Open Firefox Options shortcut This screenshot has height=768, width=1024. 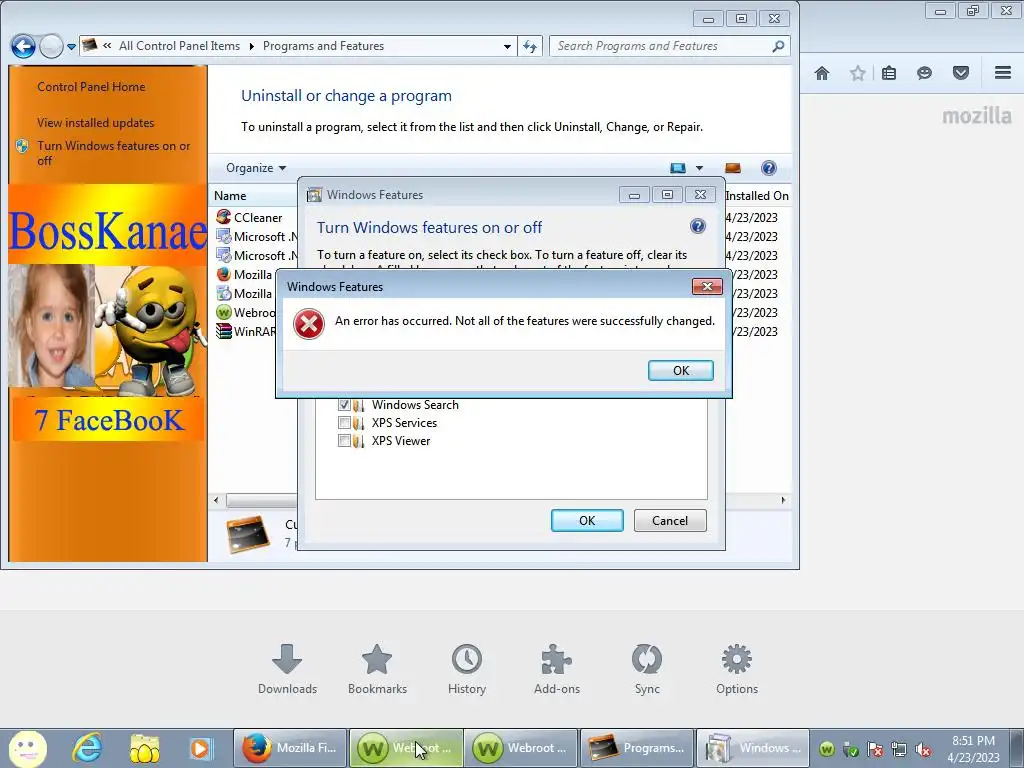tap(737, 669)
